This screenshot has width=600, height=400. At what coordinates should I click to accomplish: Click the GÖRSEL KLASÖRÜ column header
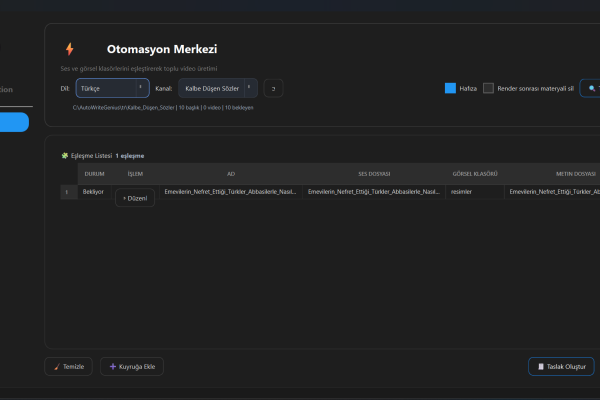[474, 173]
